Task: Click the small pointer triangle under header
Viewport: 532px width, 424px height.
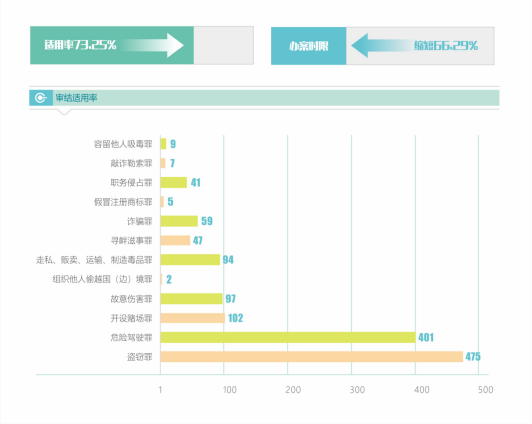Action: 64,112
